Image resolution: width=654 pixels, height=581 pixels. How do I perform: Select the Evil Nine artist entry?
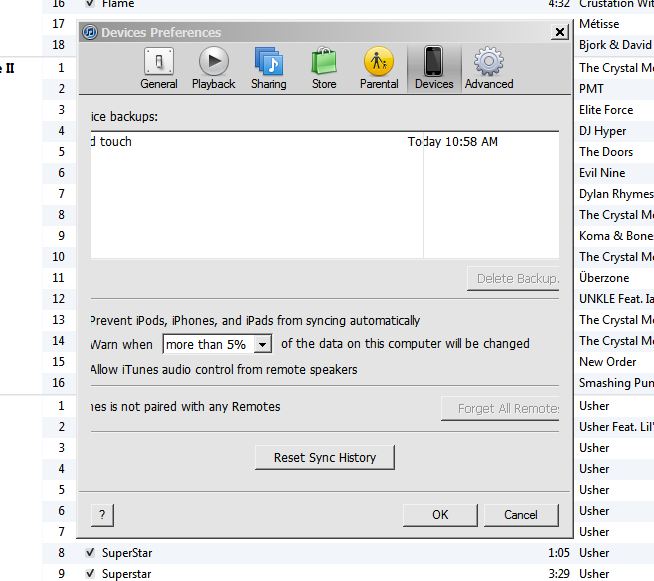[x=602, y=173]
